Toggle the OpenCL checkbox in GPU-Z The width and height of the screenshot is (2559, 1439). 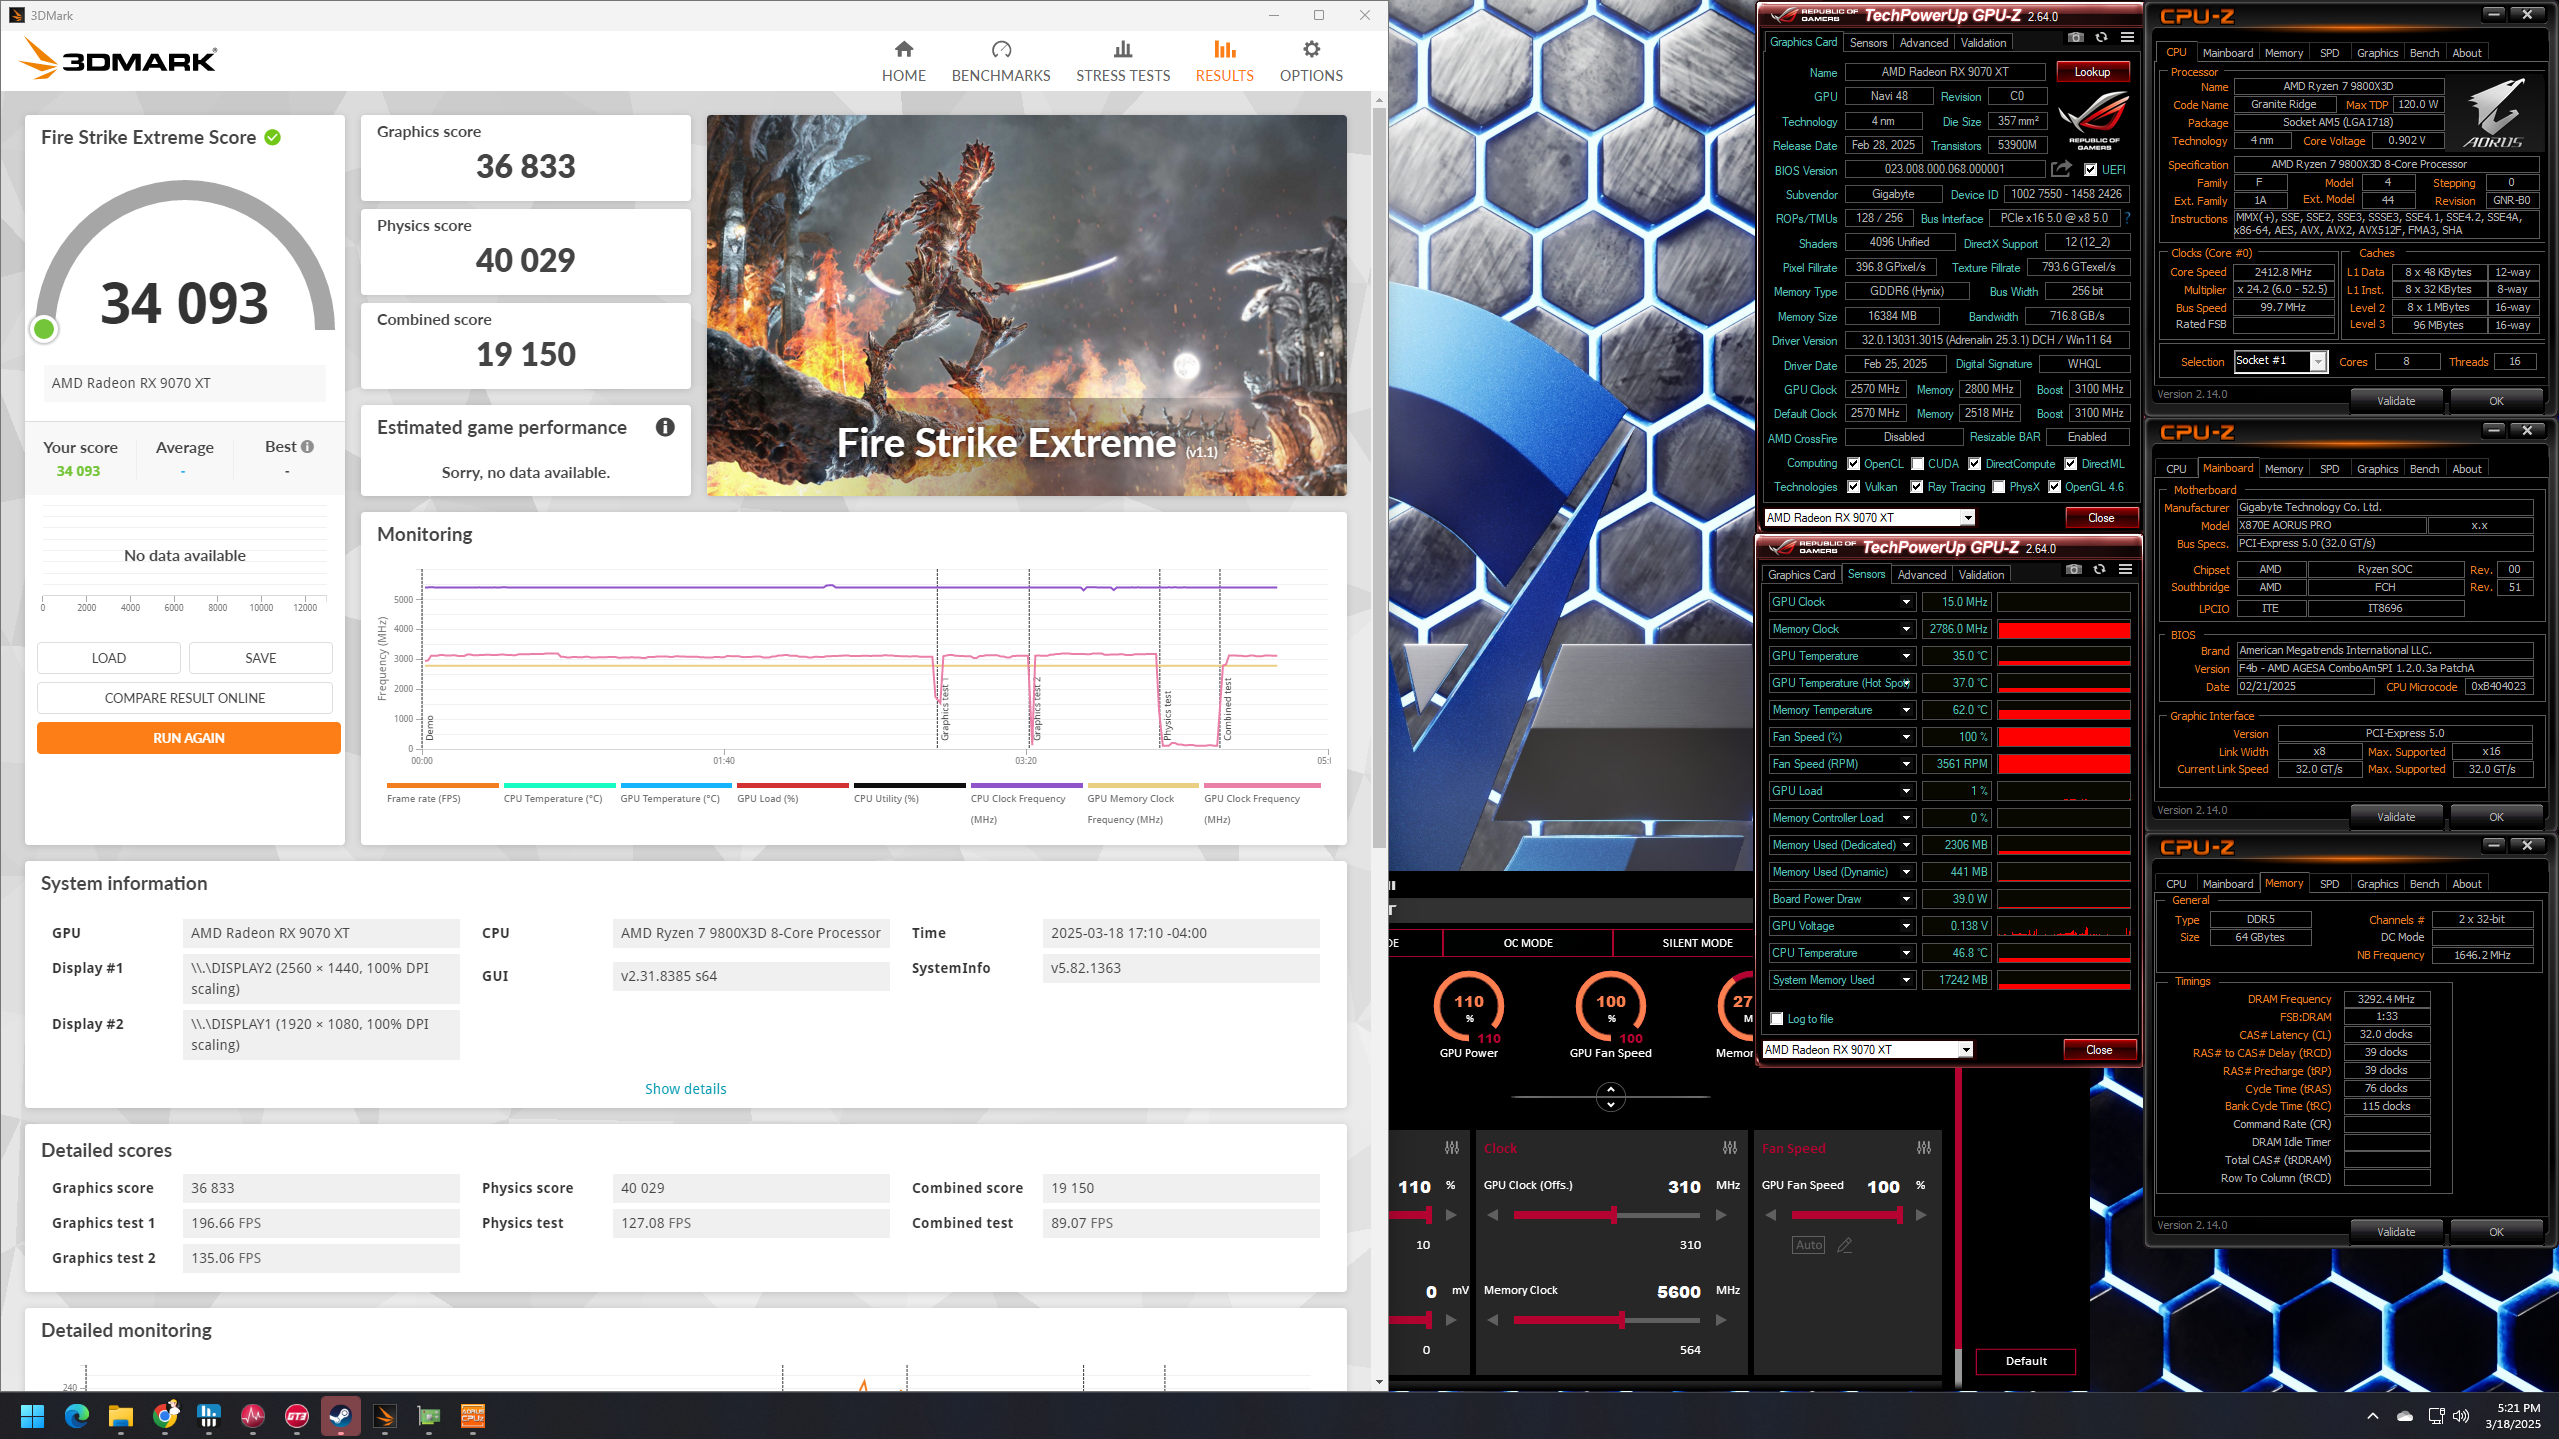point(1853,464)
